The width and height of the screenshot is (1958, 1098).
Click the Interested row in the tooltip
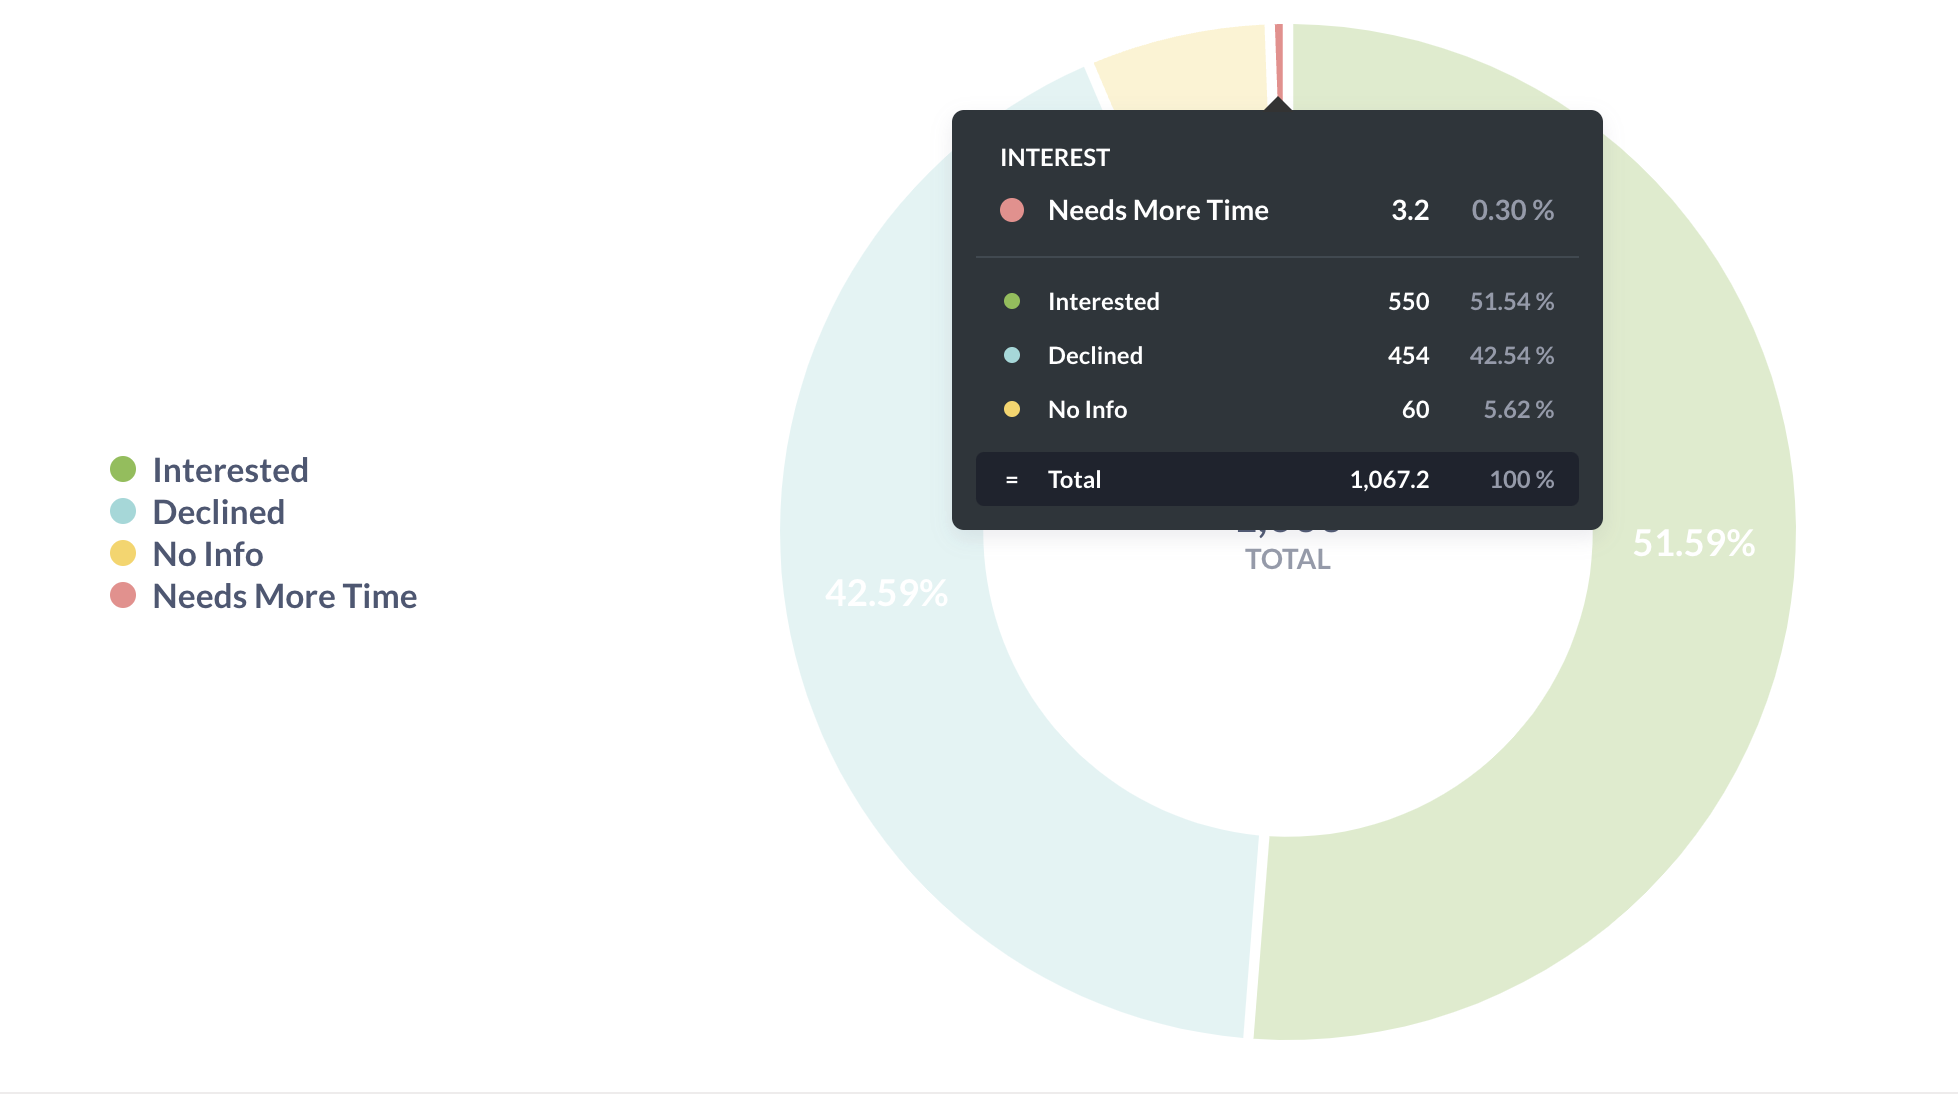click(1277, 301)
